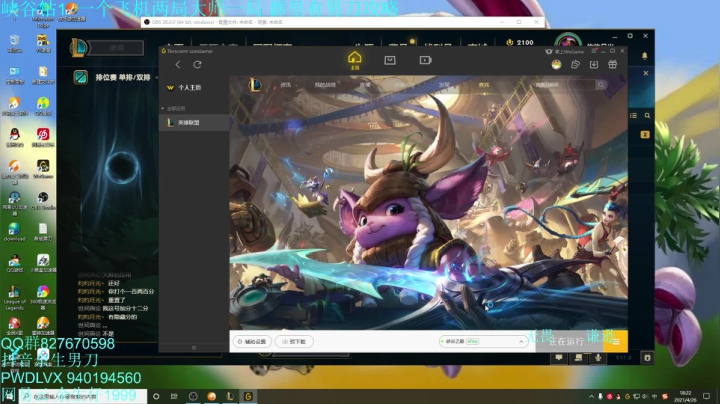Viewport: 720px width, 404px height.
Task: Open yellow folder icon in League sidebar
Action: pos(645,135)
